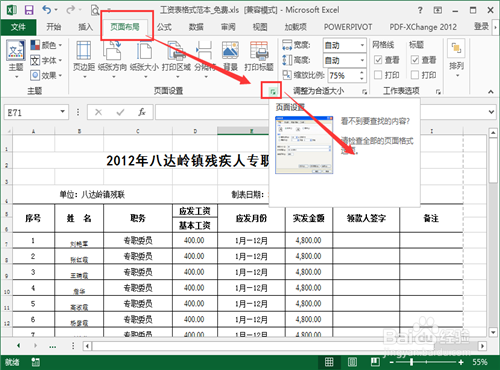Screen dimensions: 500x370
Task: Click Orientation (纸张方向) icon
Action: [x=112, y=59]
